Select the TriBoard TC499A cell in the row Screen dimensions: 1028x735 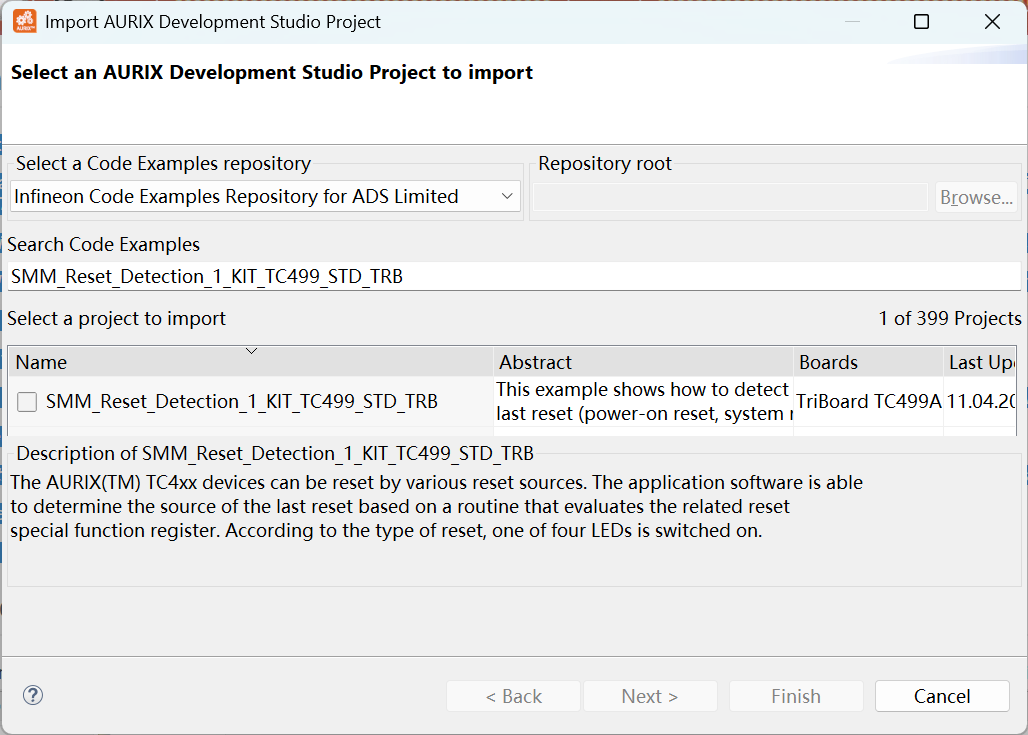[868, 402]
